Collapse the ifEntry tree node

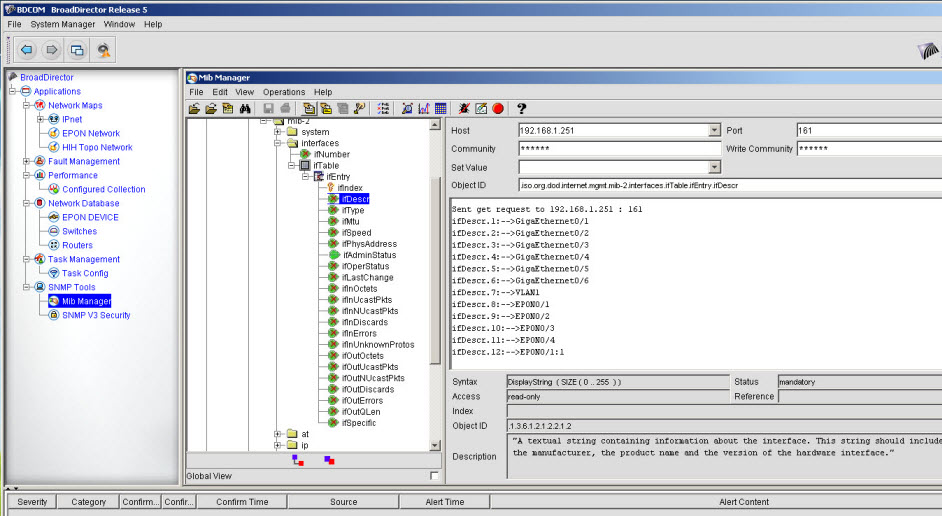point(306,177)
